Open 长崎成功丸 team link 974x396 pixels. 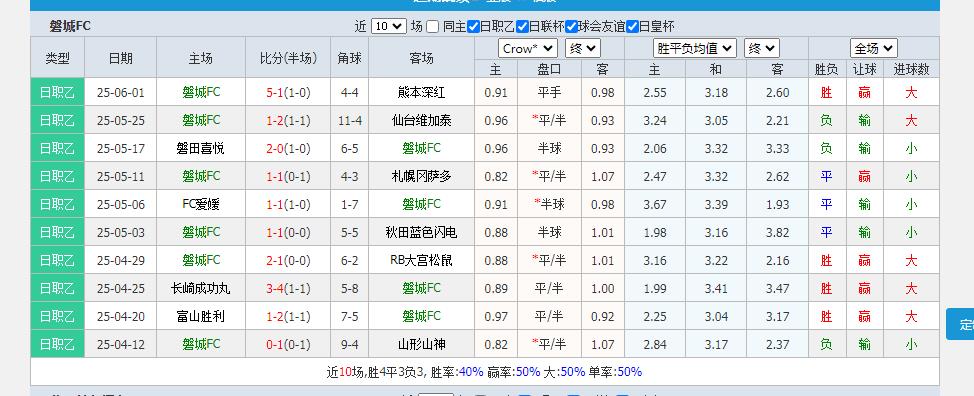[201, 288]
